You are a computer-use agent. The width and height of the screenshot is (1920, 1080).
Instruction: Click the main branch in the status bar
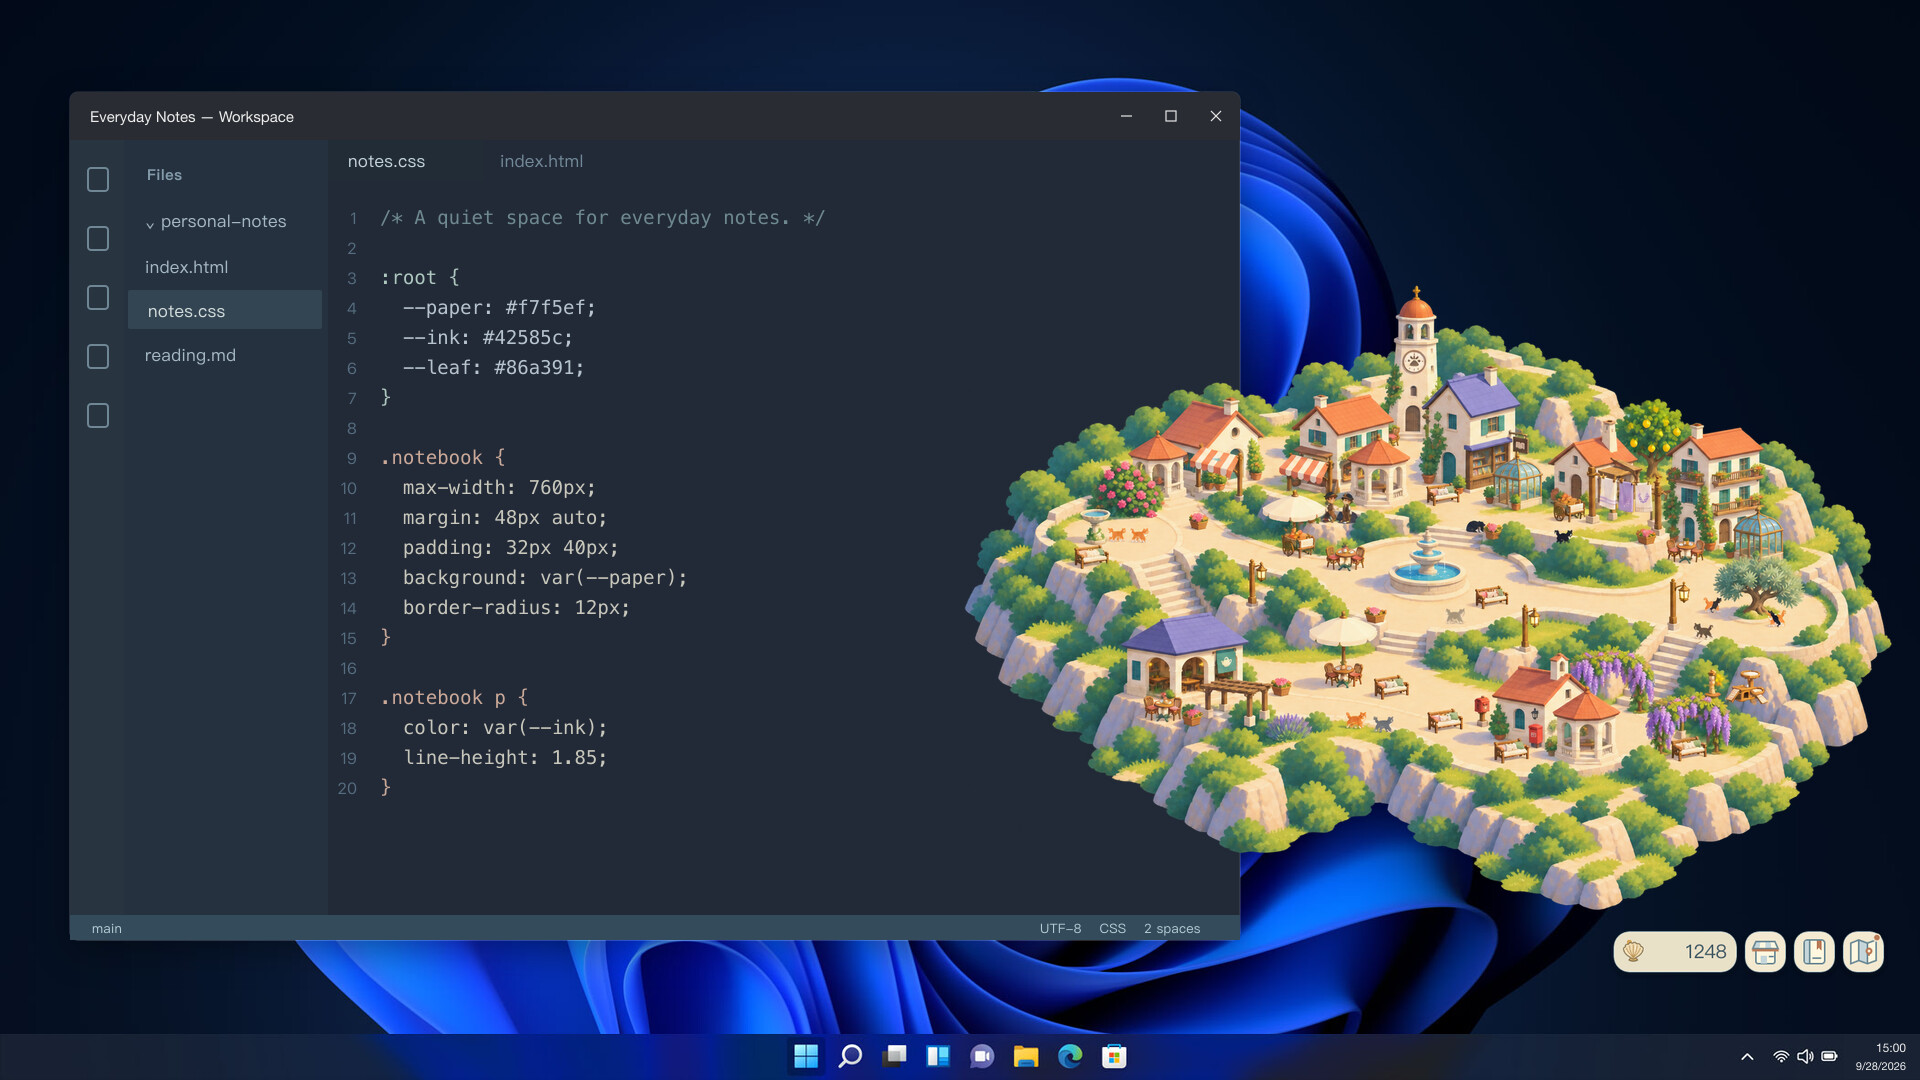point(107,928)
